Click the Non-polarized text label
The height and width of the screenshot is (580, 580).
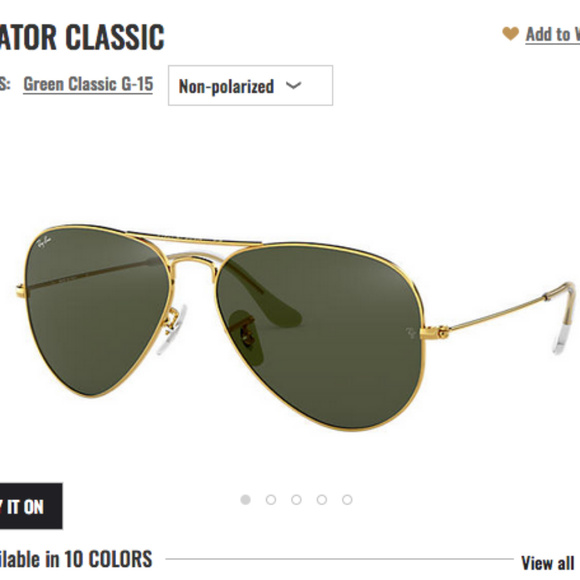click(226, 87)
